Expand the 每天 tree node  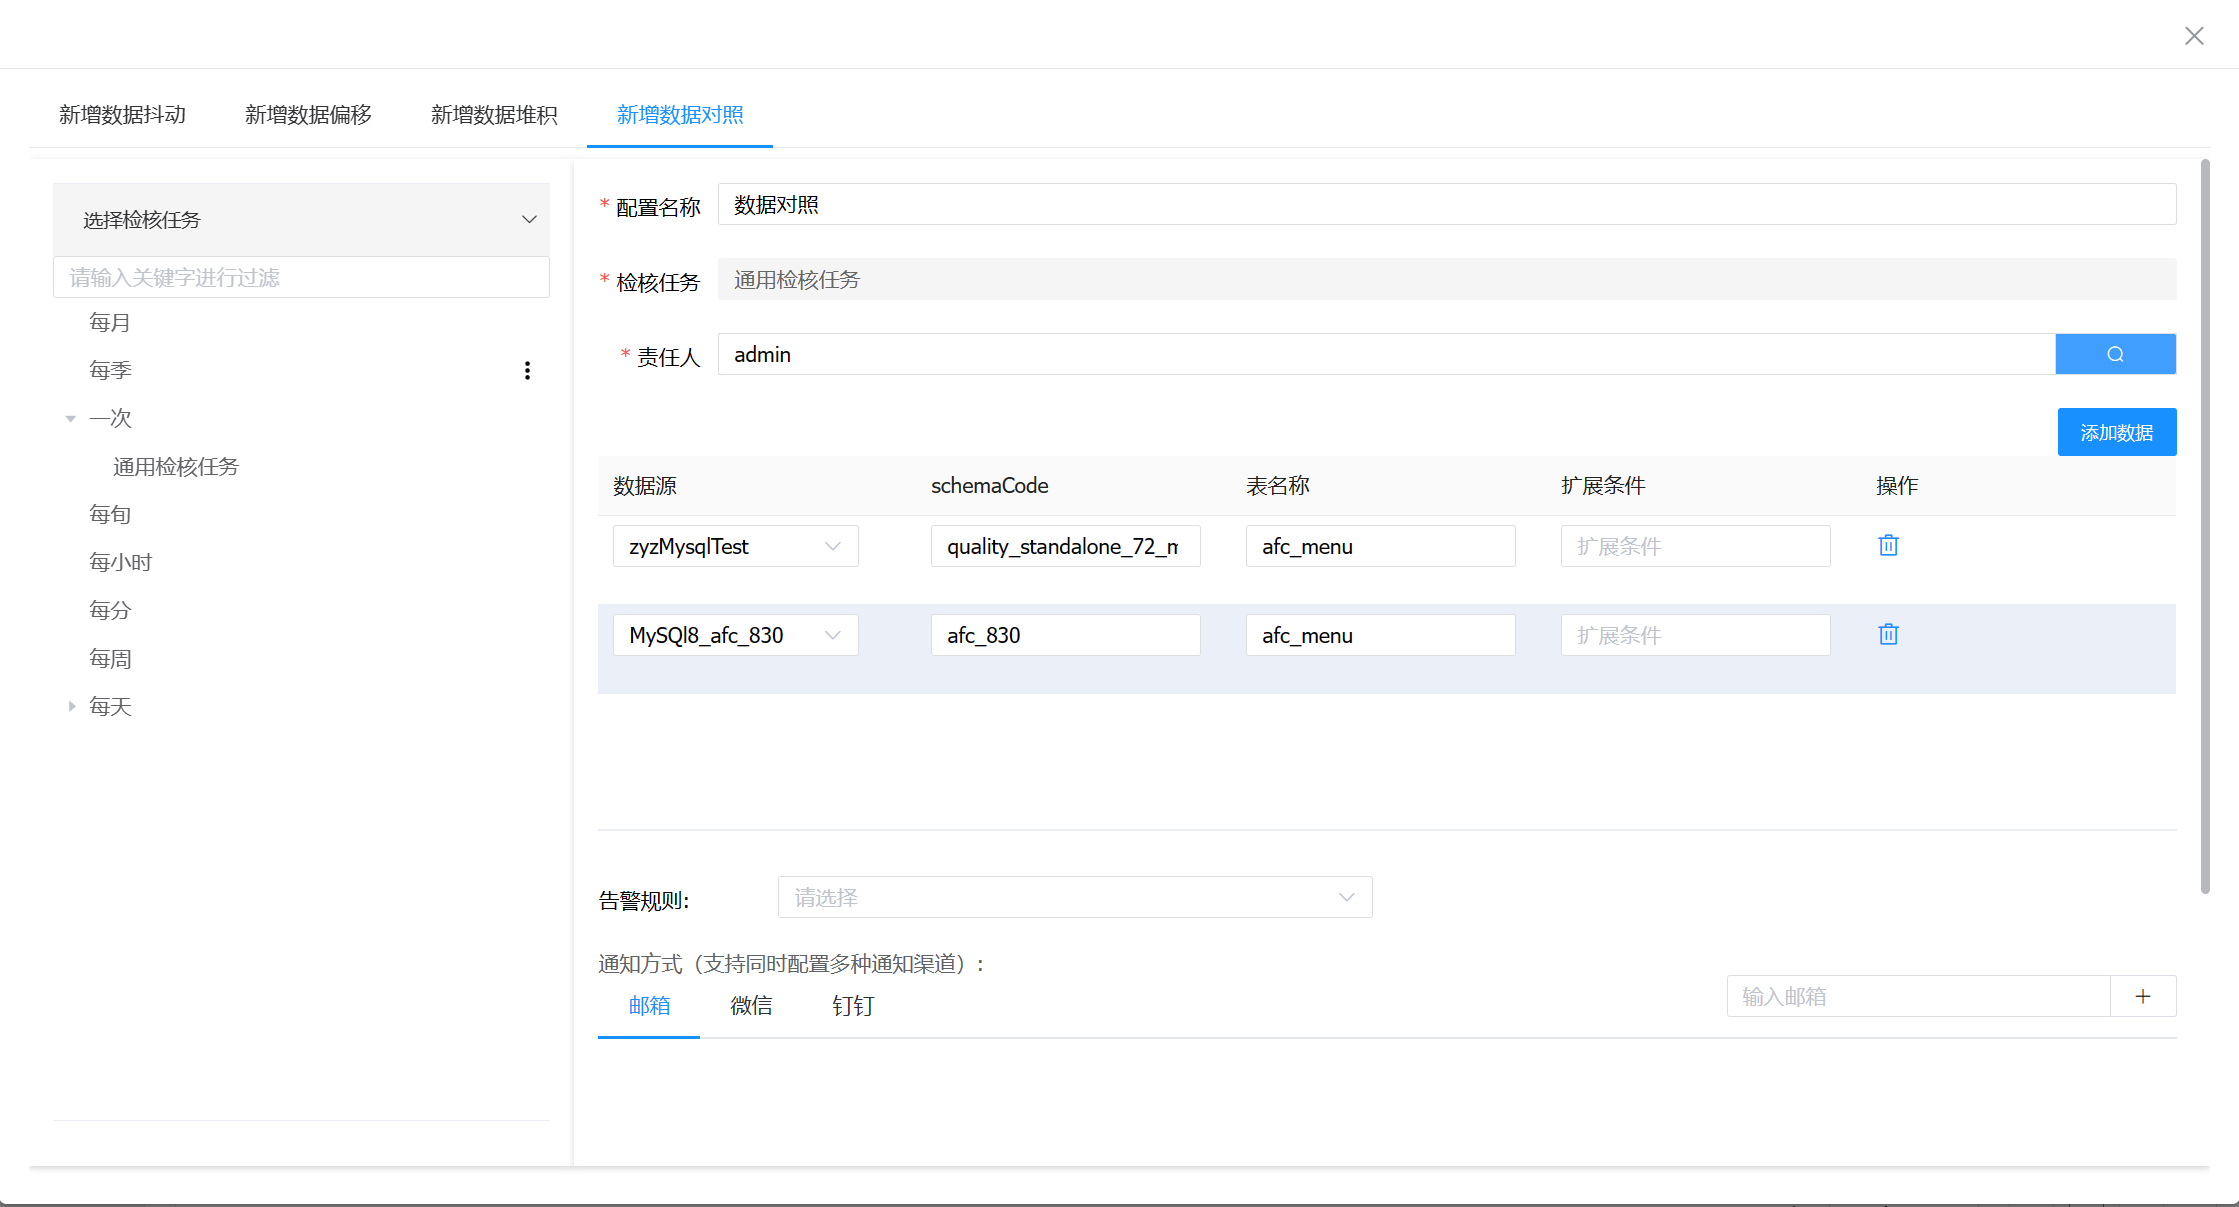click(x=71, y=706)
